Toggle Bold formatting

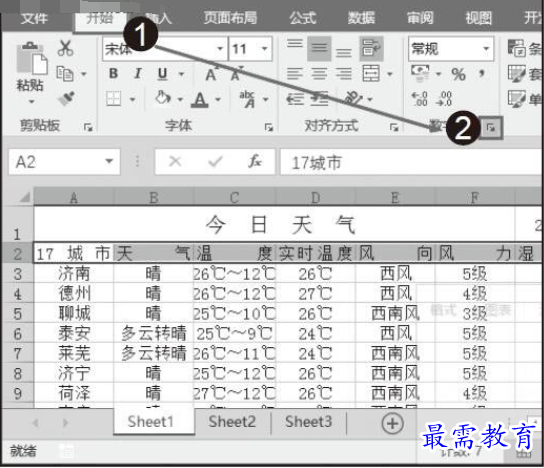tap(113, 74)
